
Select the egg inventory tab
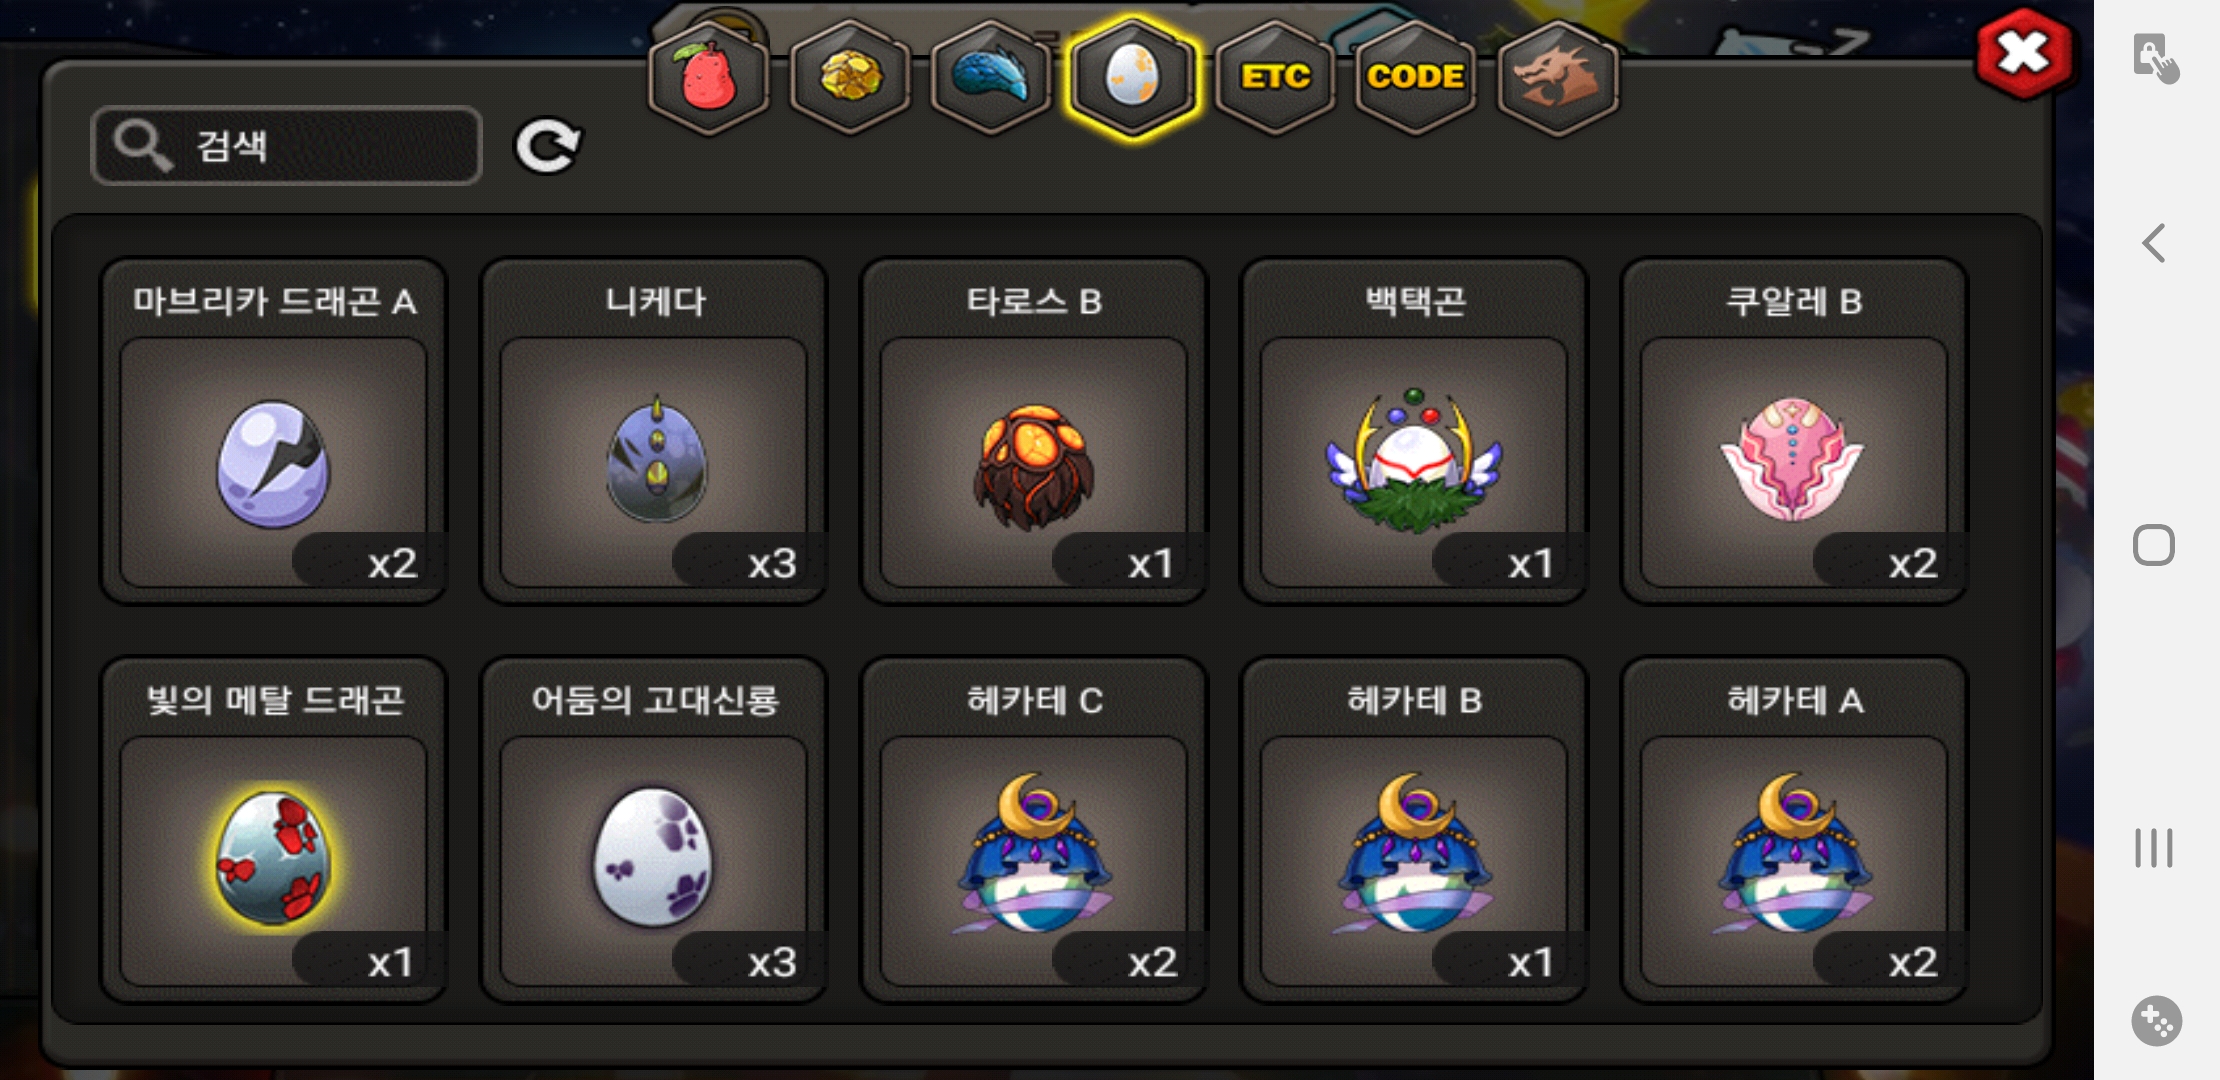1132,78
